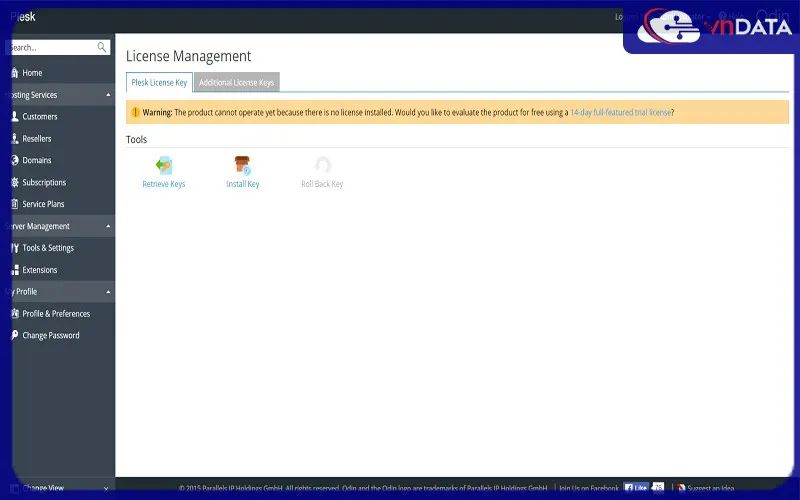Click the Resellers icon in sidebar

tap(15, 138)
